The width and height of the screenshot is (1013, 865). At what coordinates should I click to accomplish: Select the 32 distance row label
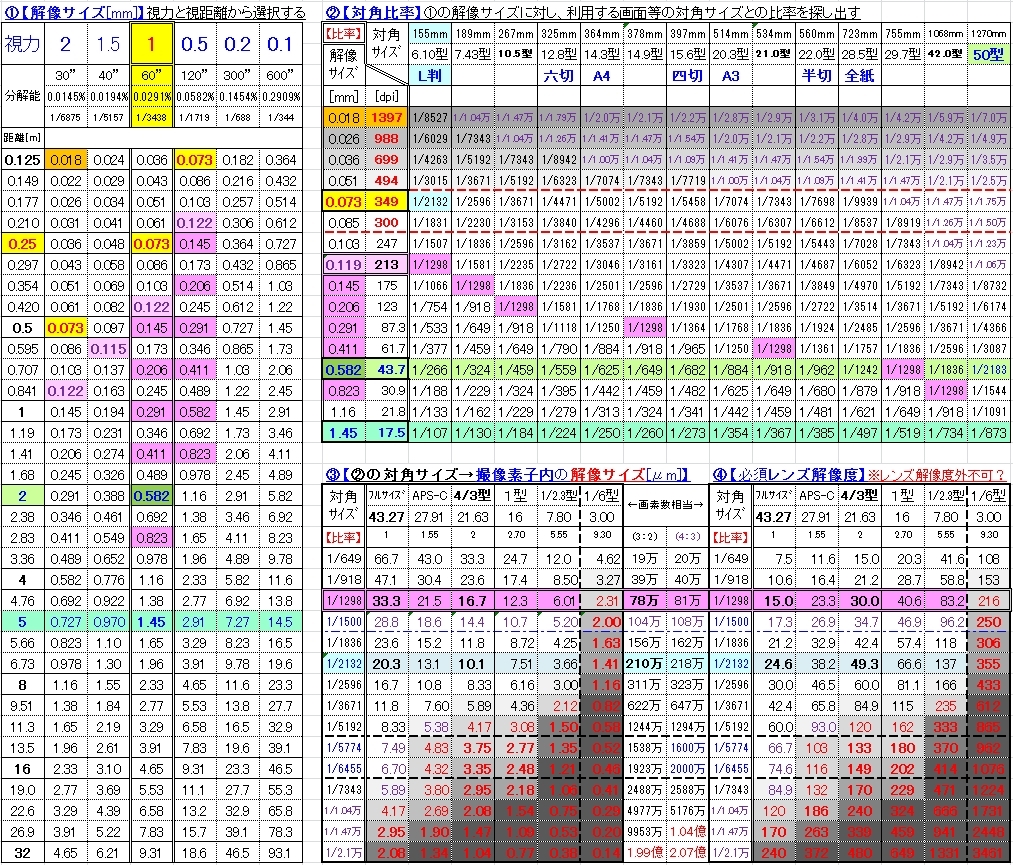[23, 853]
